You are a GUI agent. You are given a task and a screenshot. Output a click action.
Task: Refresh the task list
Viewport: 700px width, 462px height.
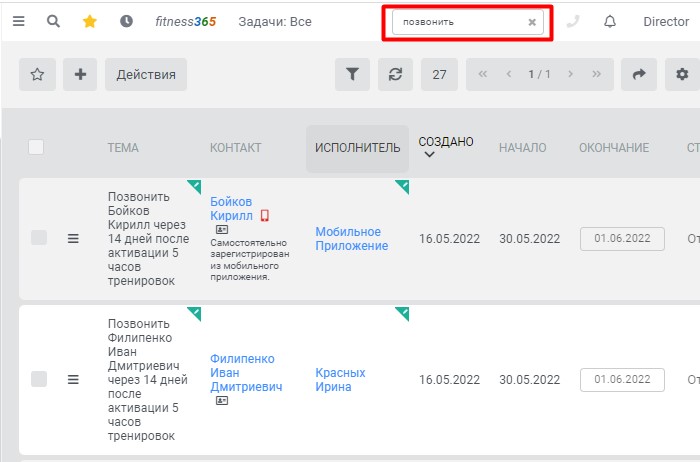[x=395, y=75]
